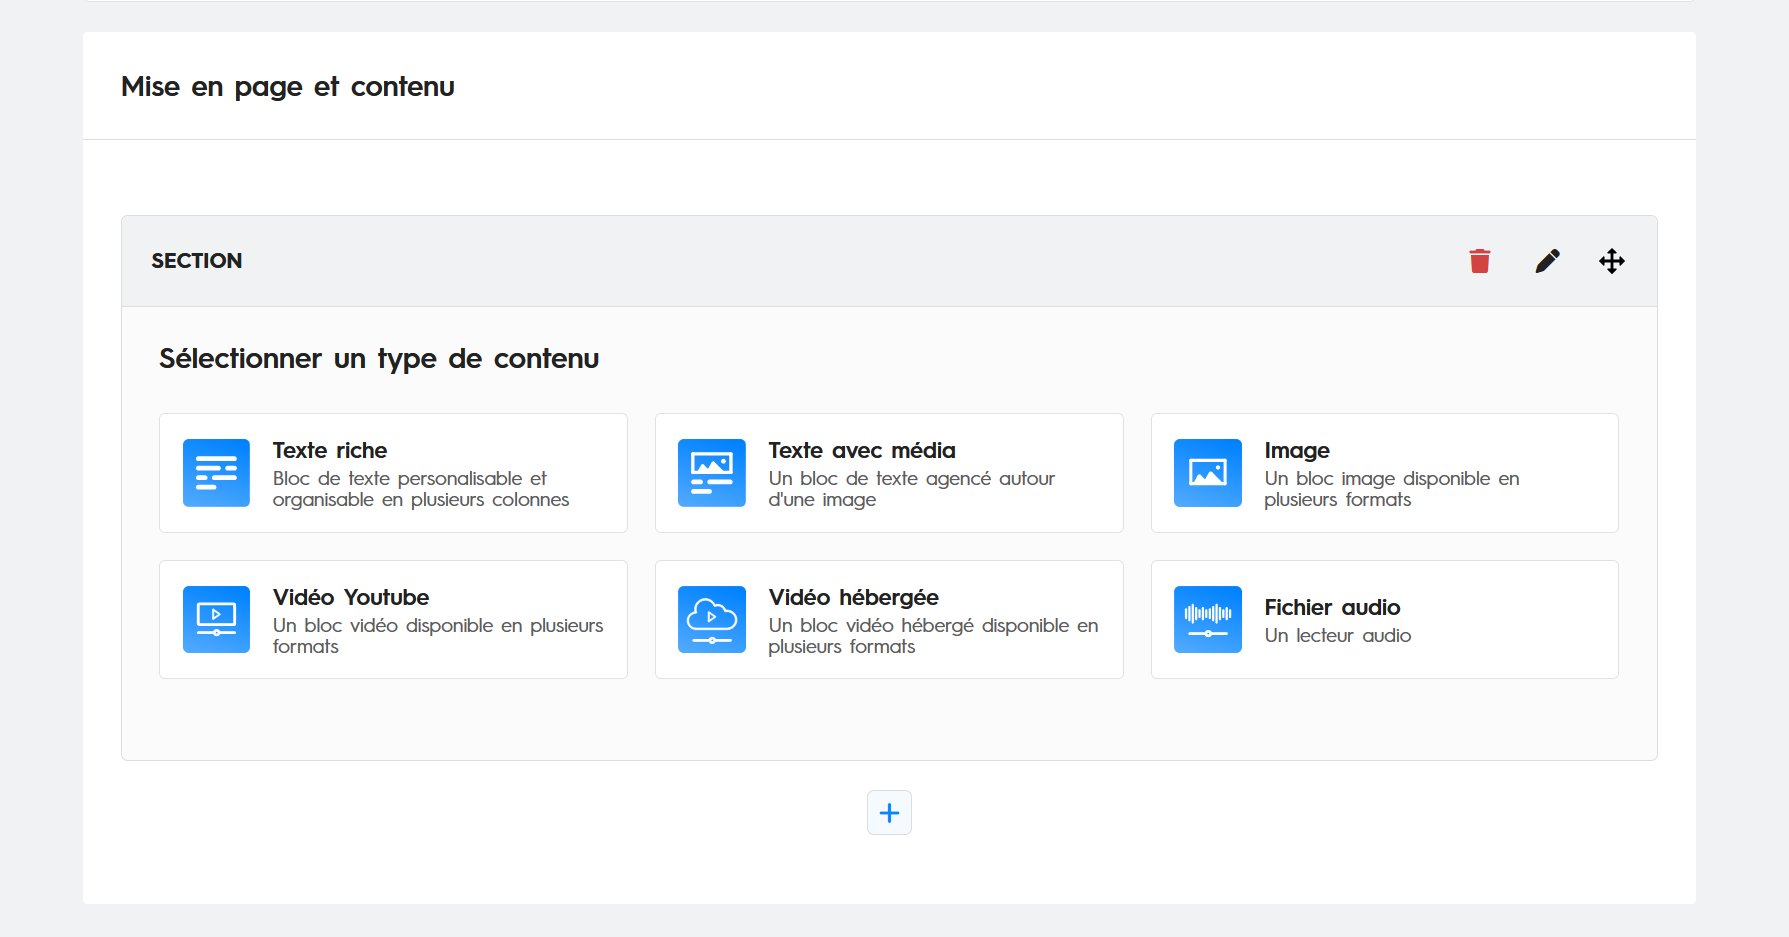The image size is (1789, 937).
Task: Click 'Un bloc image disponible' description
Action: [x=1392, y=489]
